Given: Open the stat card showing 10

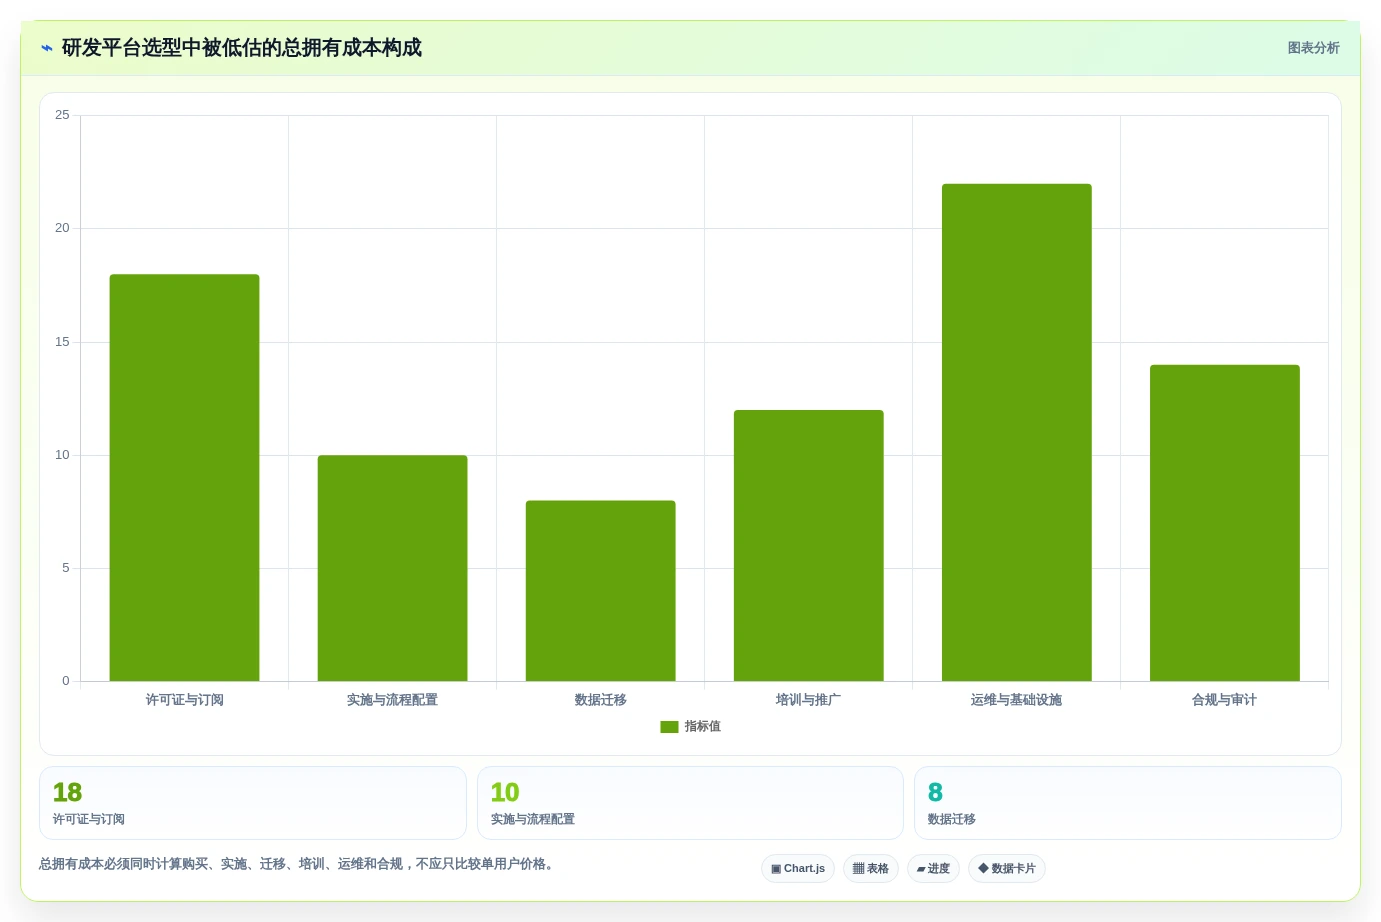Looking at the screenshot, I should [x=690, y=803].
